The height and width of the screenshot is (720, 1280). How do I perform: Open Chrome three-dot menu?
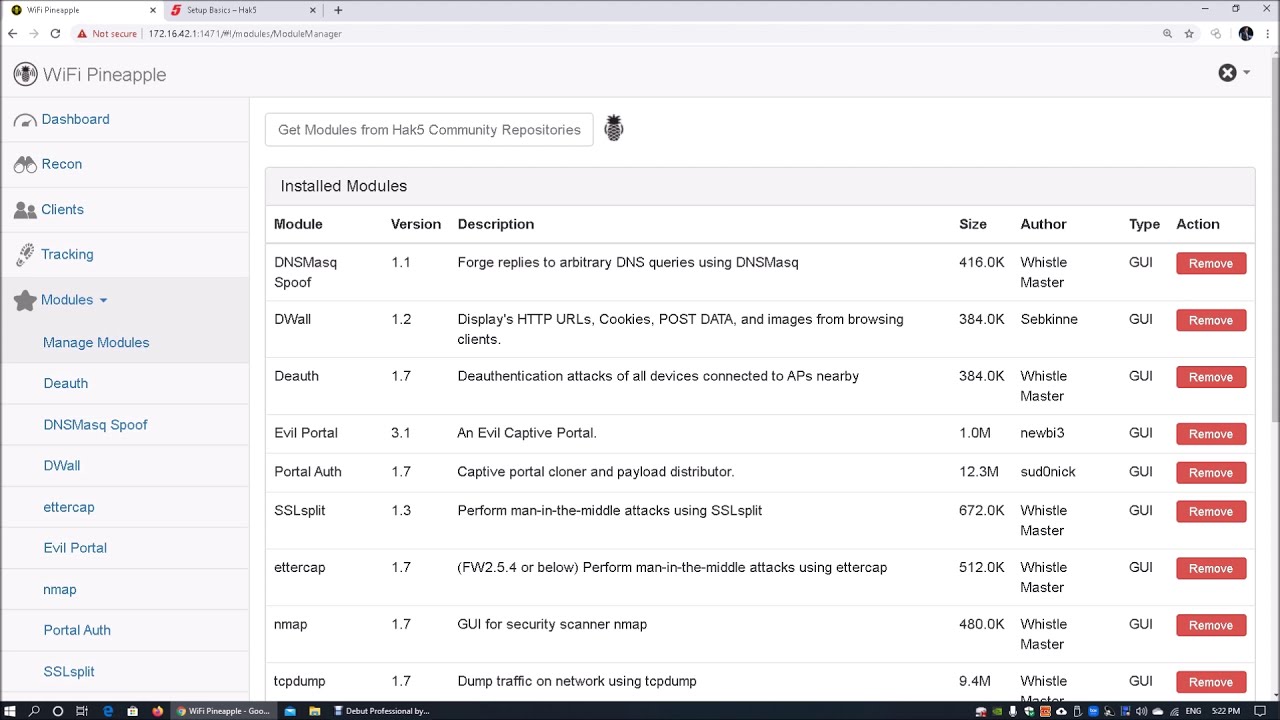coord(1268,33)
